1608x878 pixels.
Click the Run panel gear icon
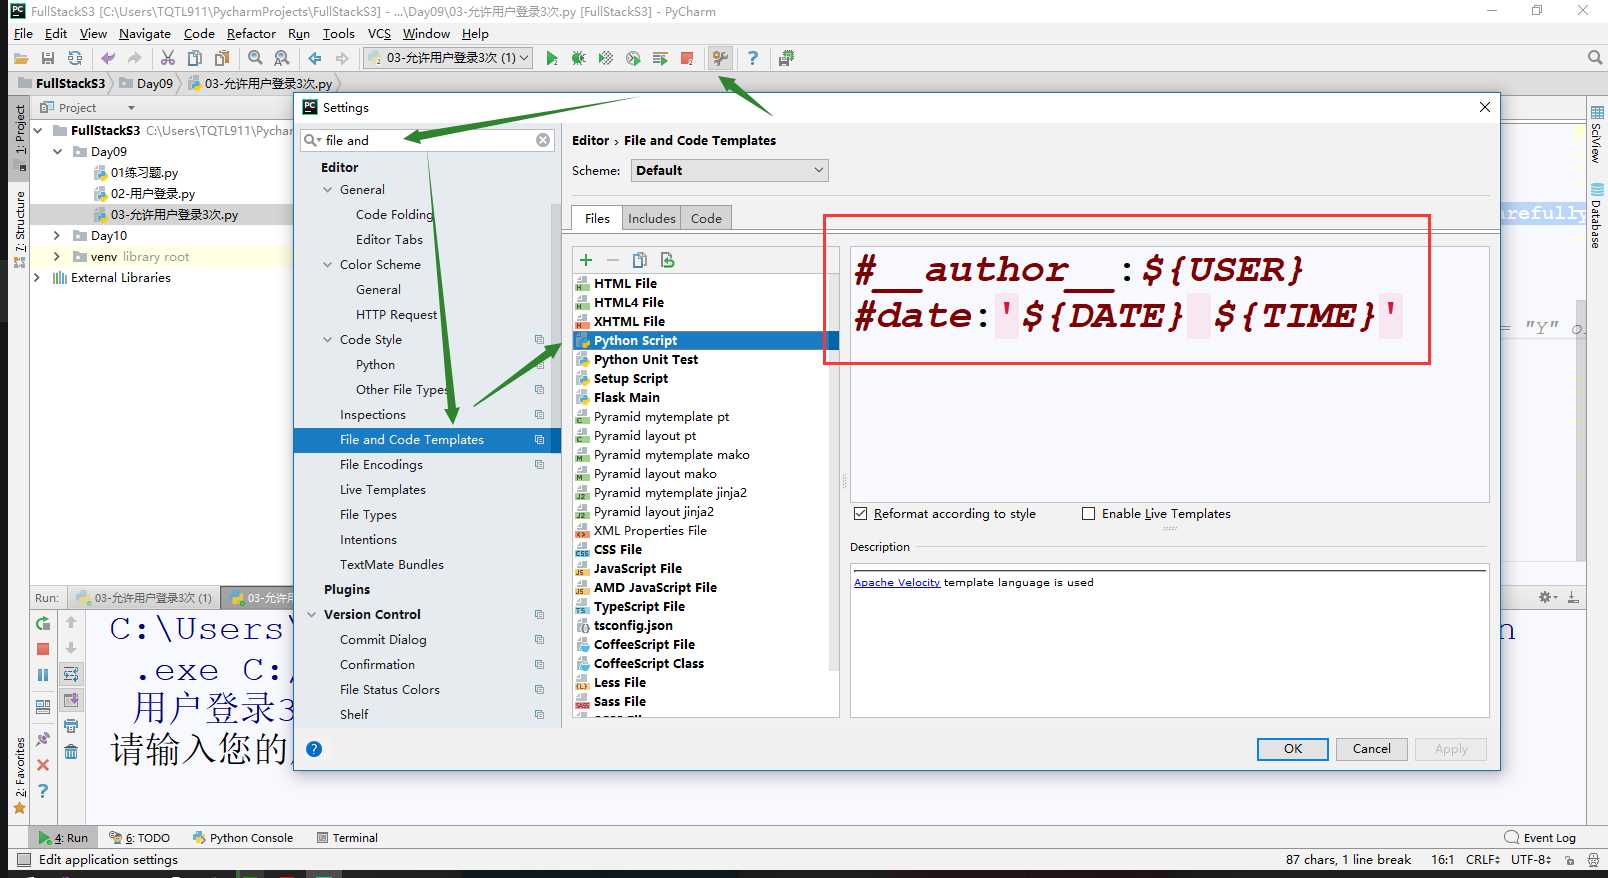pyautogui.click(x=1546, y=597)
